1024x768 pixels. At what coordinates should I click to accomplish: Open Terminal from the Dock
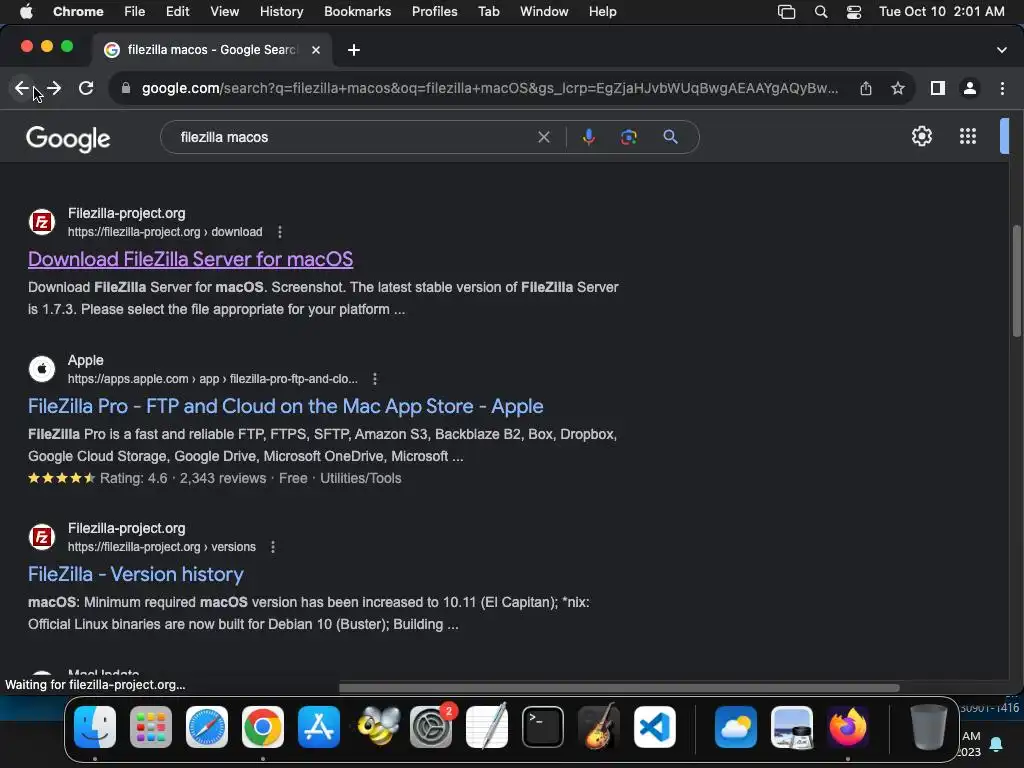pos(543,727)
